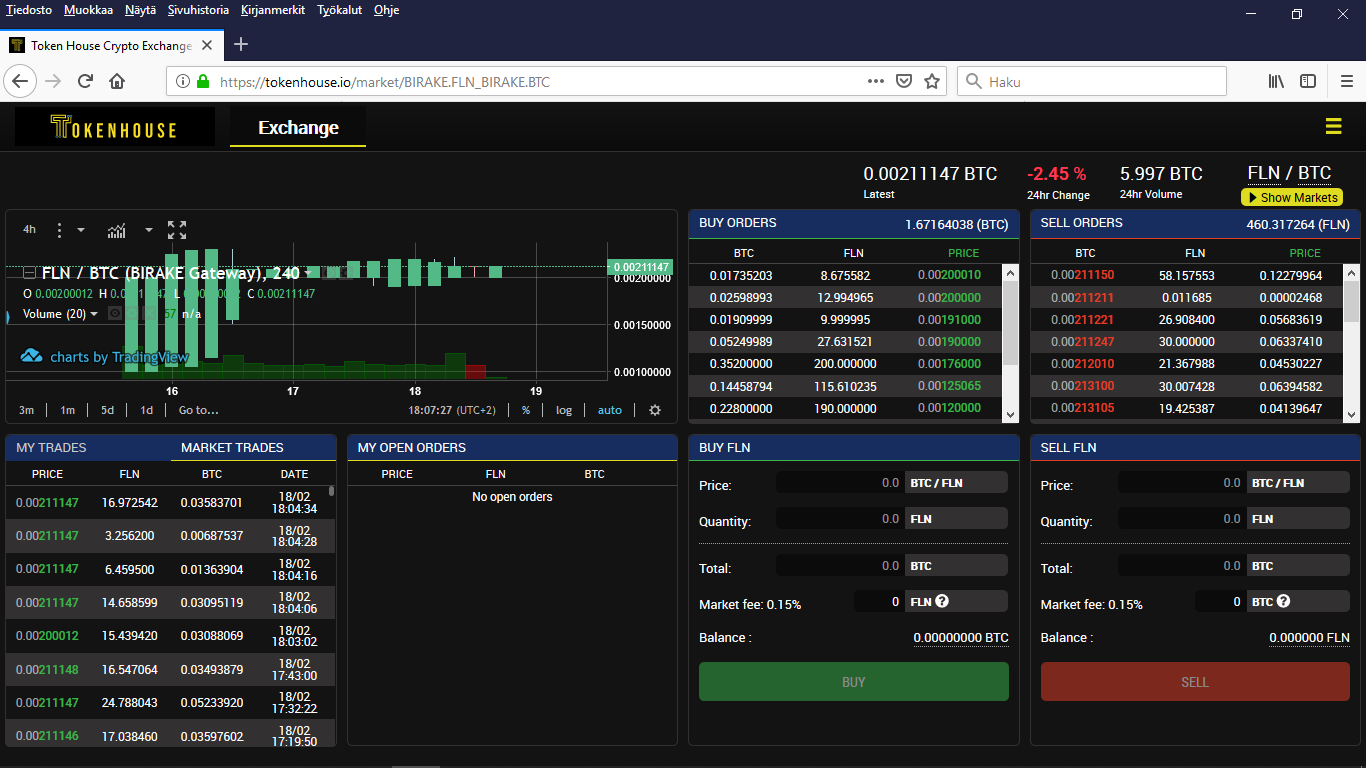Click the TokenHouse logo
1366x768 pixels.
(115, 127)
